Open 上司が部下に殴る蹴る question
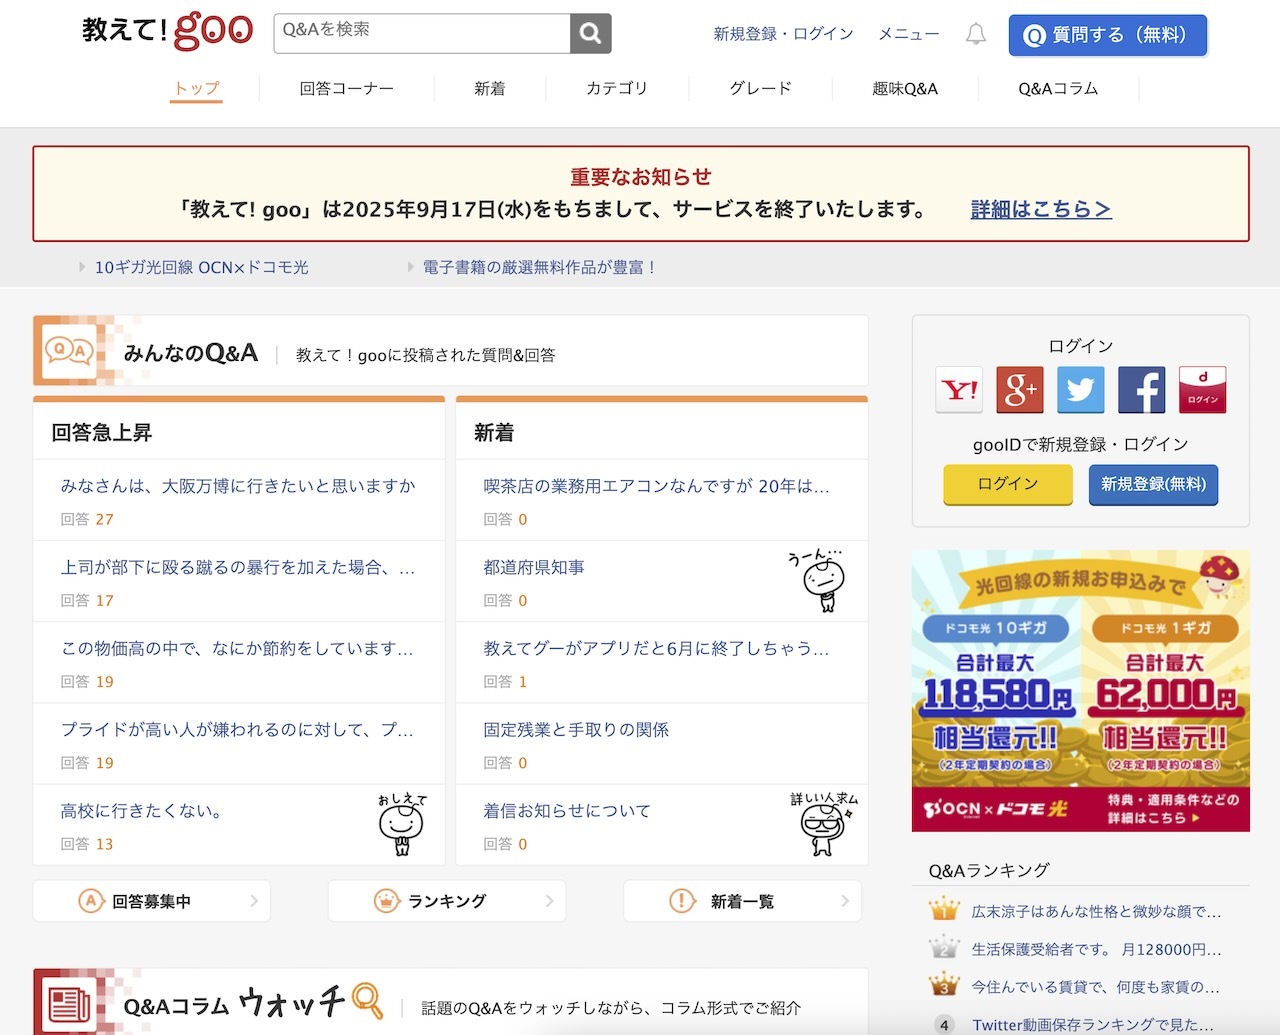This screenshot has width=1280, height=1035. 238,567
